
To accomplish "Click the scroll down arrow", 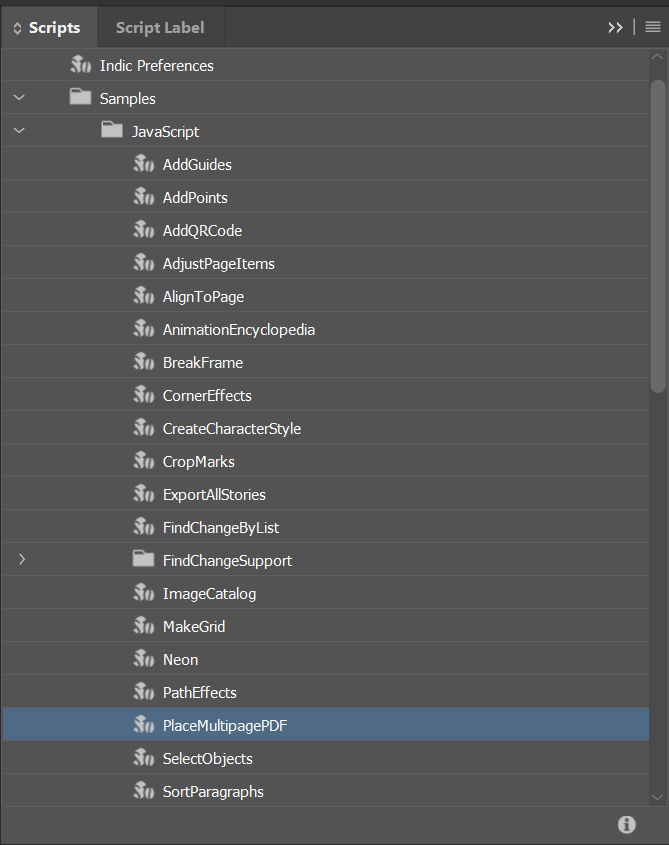I will point(657,797).
